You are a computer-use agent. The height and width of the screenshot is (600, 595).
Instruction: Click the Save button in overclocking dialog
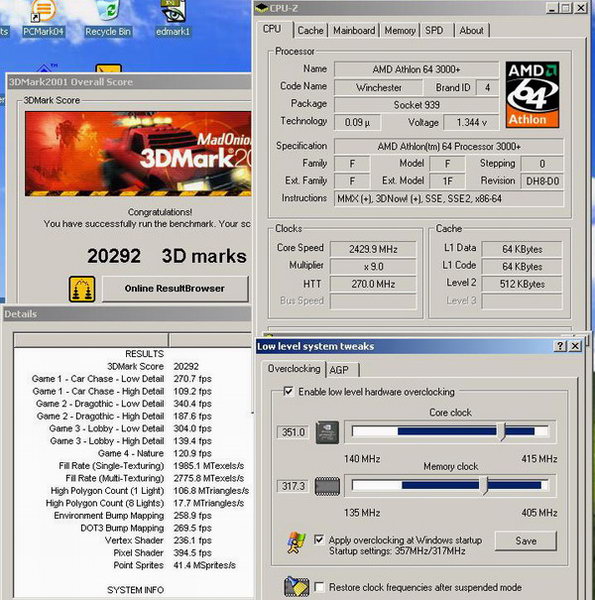tap(525, 541)
